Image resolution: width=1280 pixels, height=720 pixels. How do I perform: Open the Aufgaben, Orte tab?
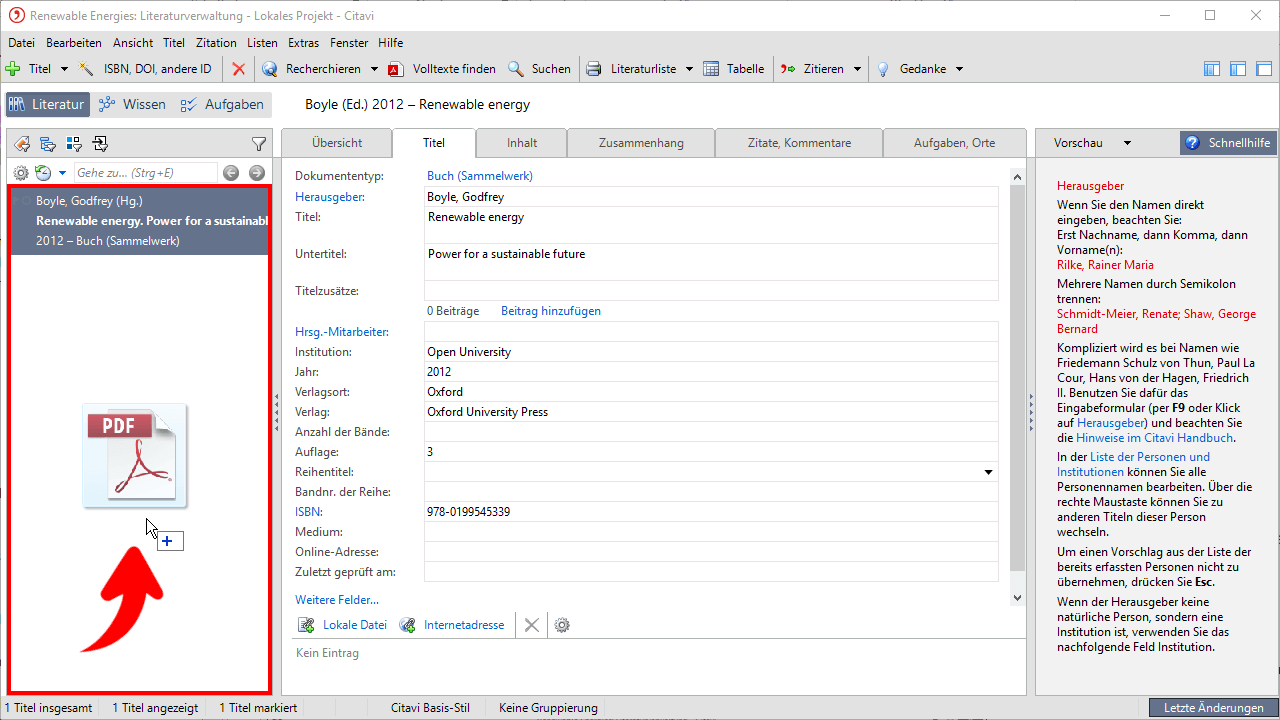[954, 143]
